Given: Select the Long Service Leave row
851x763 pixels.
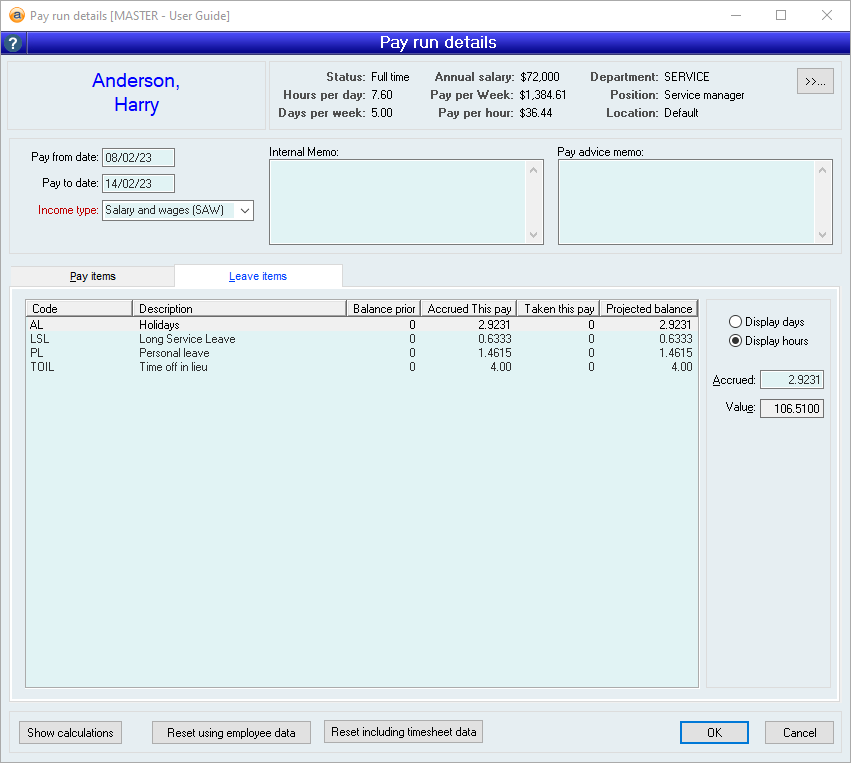Looking at the screenshot, I should click(x=187, y=339).
